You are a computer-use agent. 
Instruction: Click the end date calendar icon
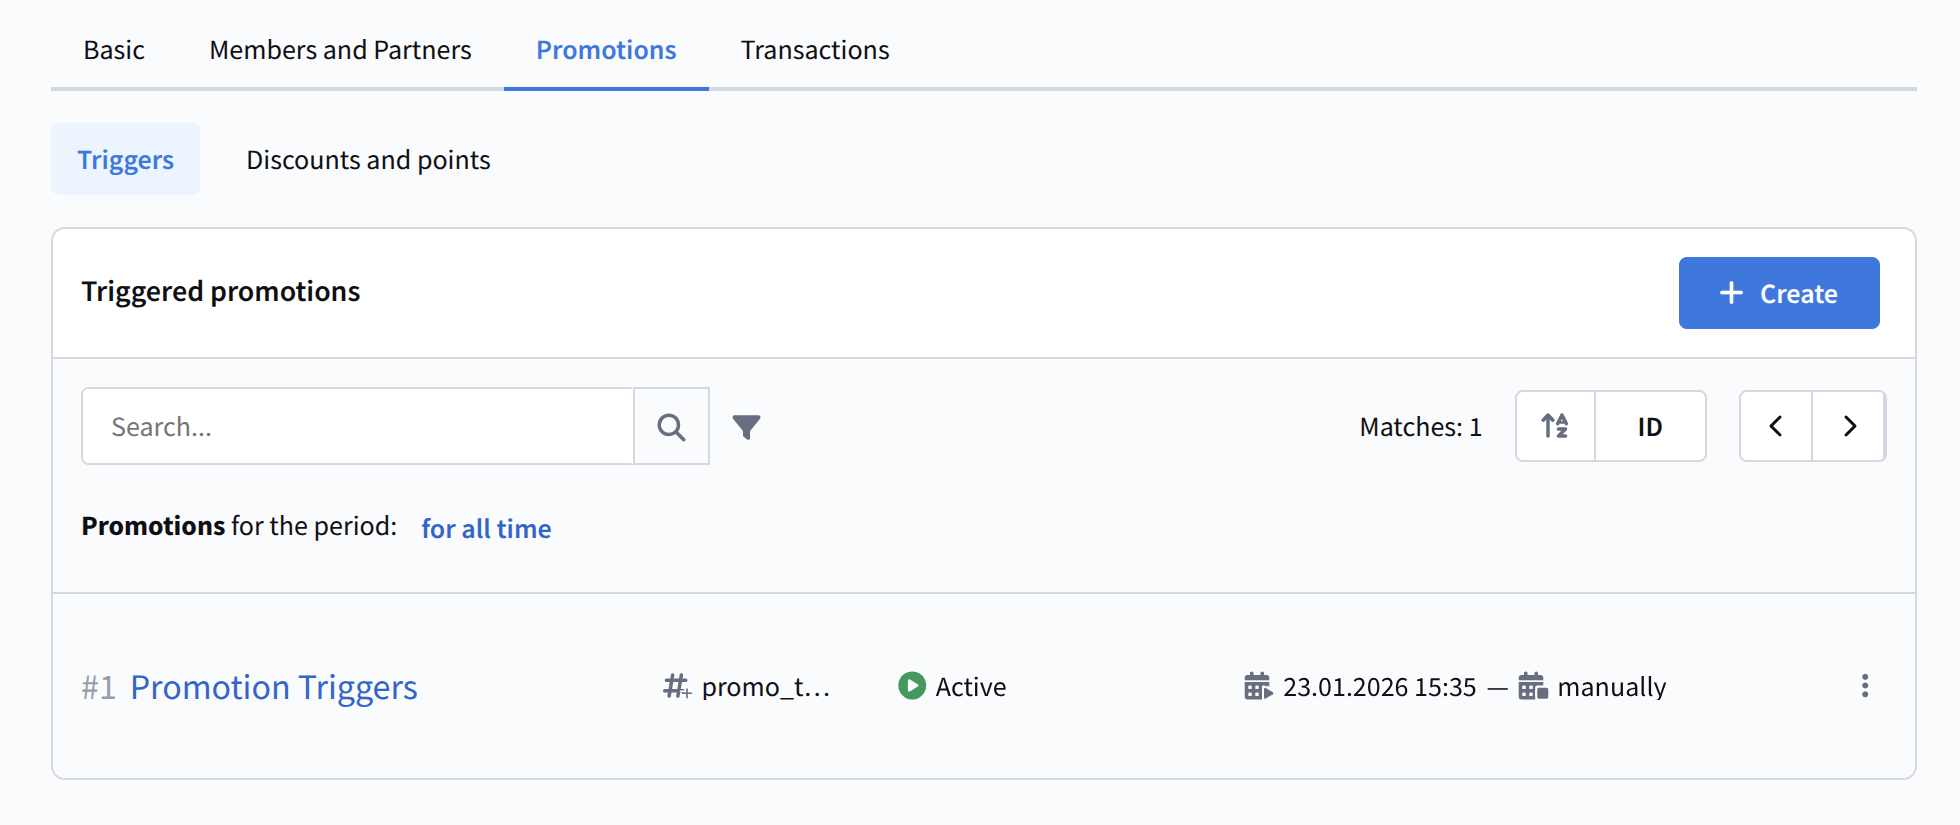tap(1532, 687)
